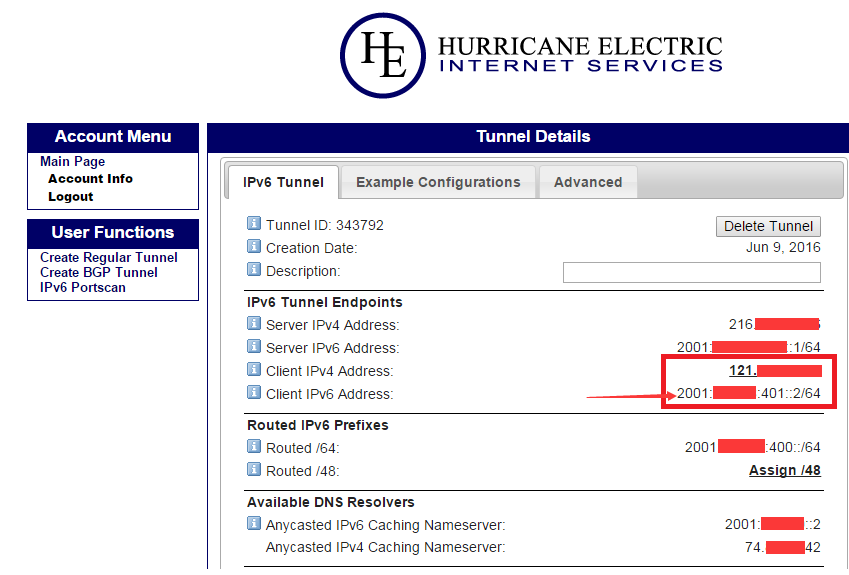Click info icon beside Routed /48
The image size is (849, 575).
(254, 470)
